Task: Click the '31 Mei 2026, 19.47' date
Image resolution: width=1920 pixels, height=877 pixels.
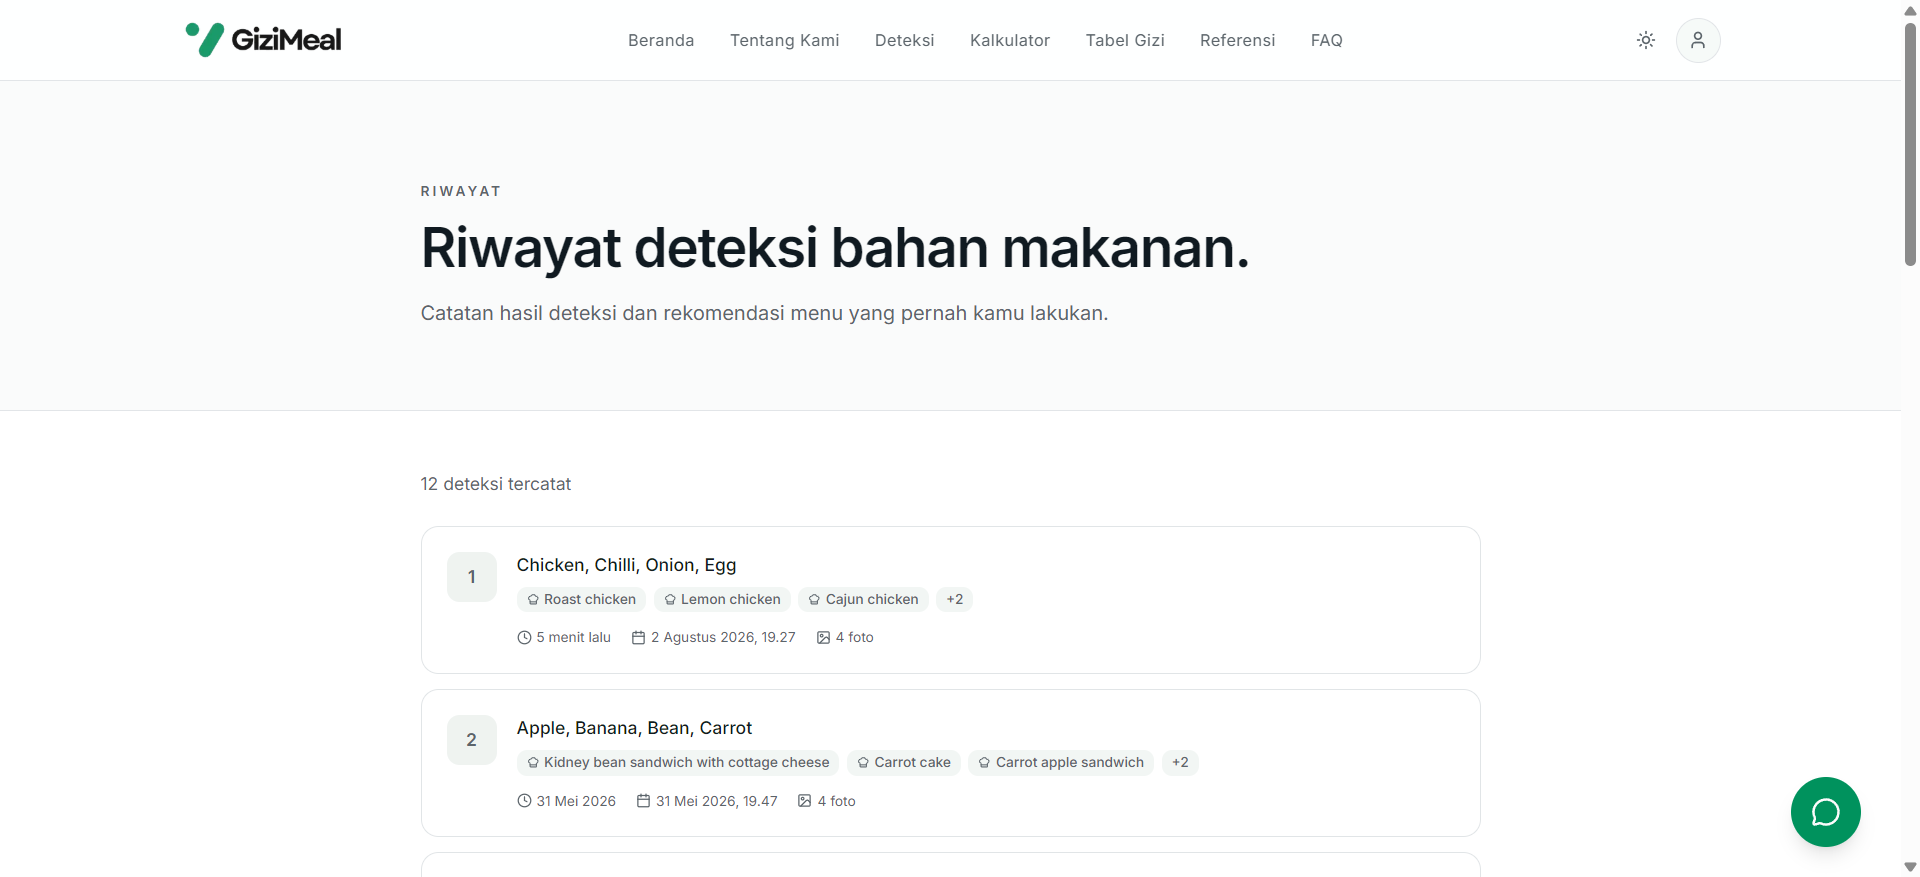Action: pos(716,801)
